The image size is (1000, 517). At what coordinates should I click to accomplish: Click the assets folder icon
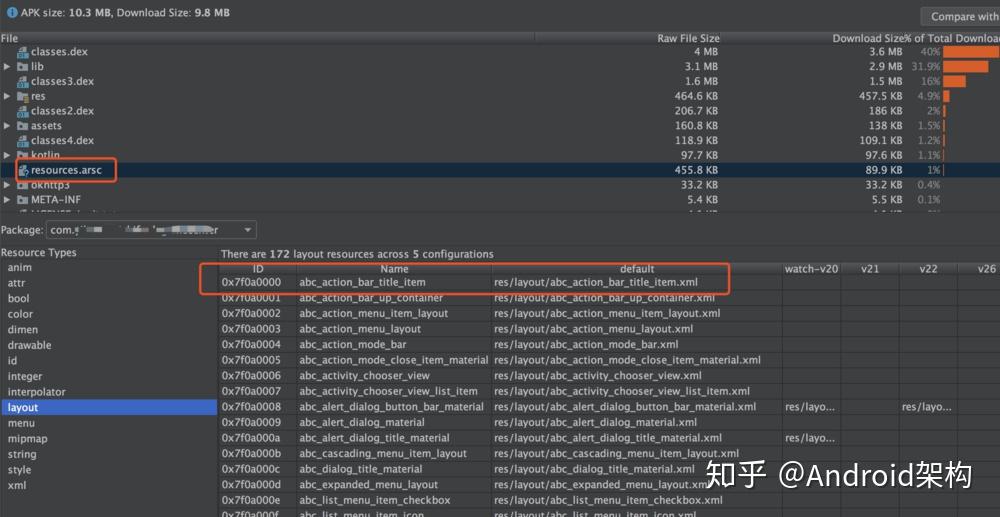pyautogui.click(x=23, y=126)
